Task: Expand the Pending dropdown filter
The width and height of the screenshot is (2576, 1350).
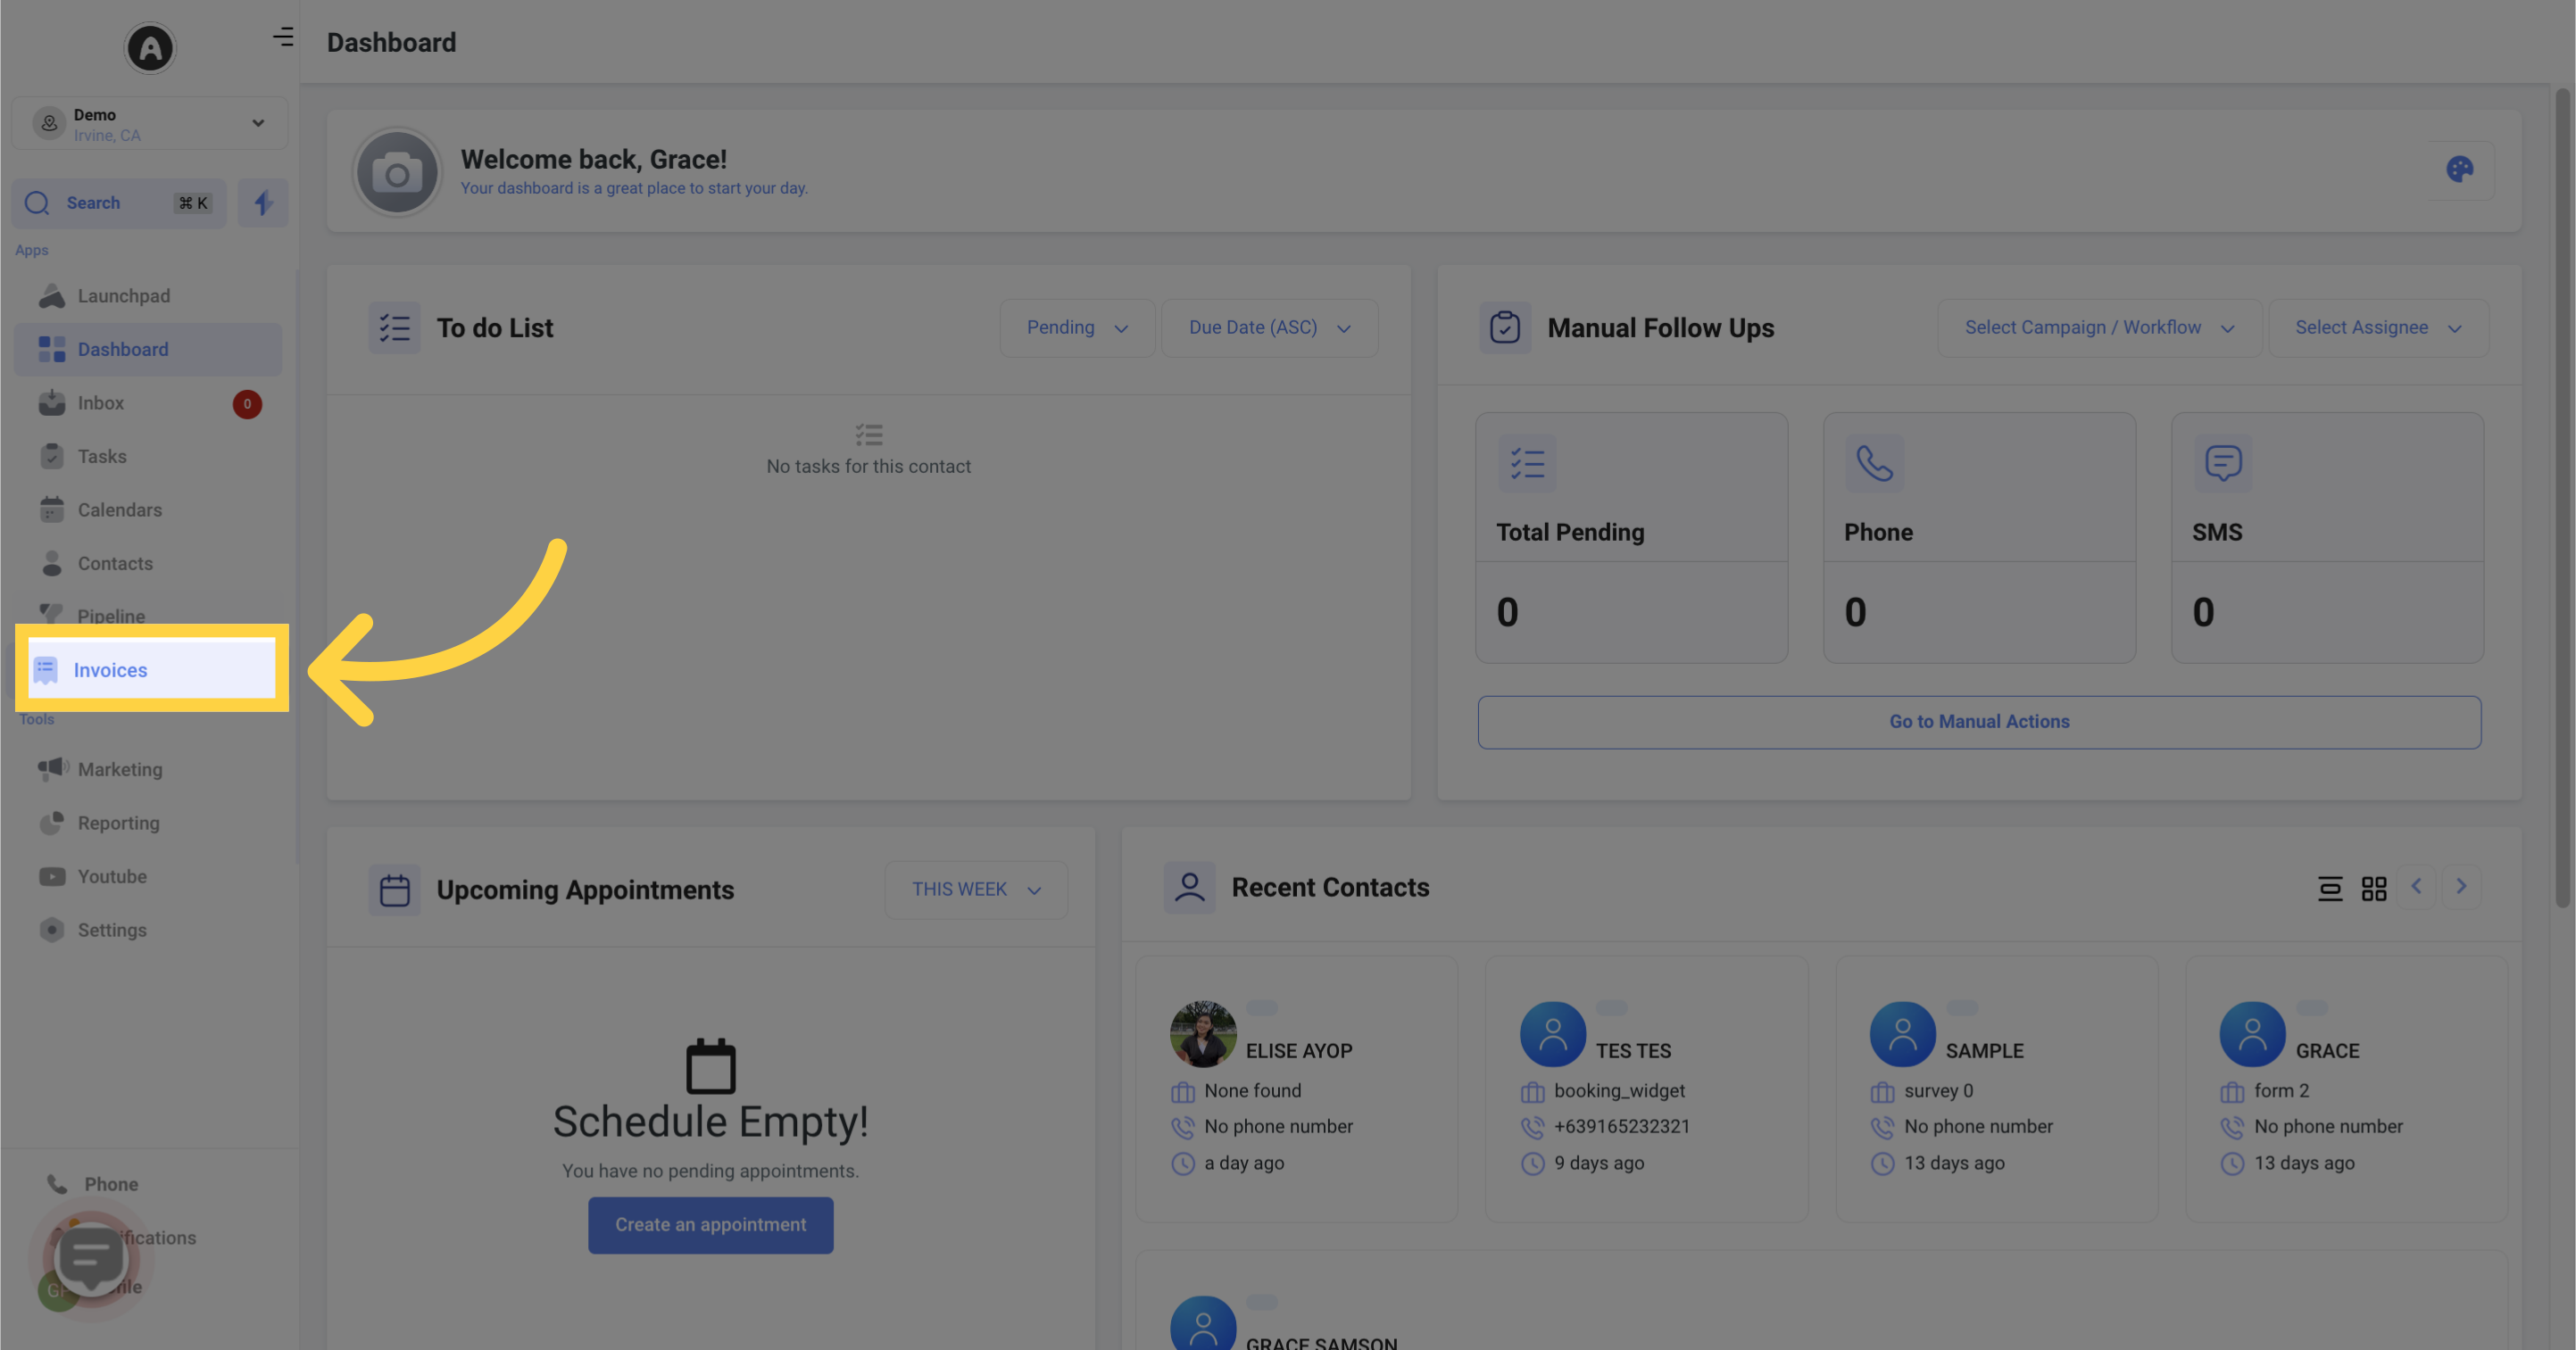Action: [1073, 327]
